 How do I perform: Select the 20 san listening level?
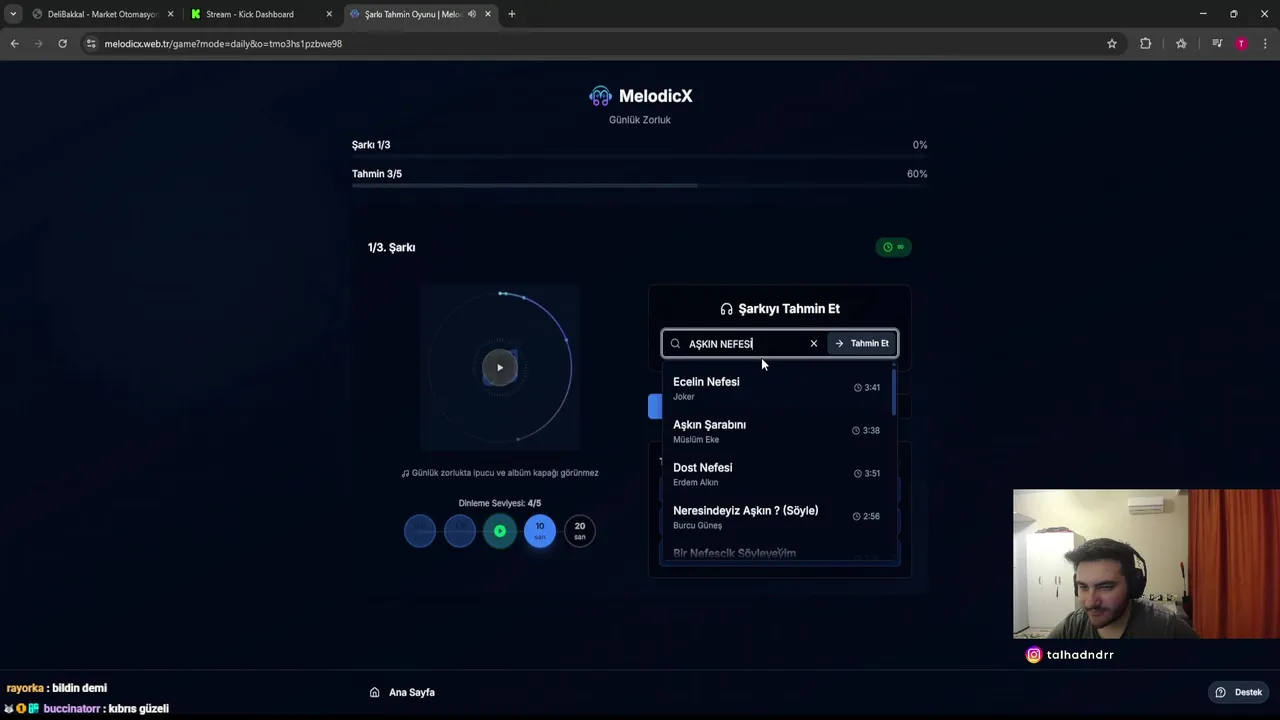[x=580, y=531]
